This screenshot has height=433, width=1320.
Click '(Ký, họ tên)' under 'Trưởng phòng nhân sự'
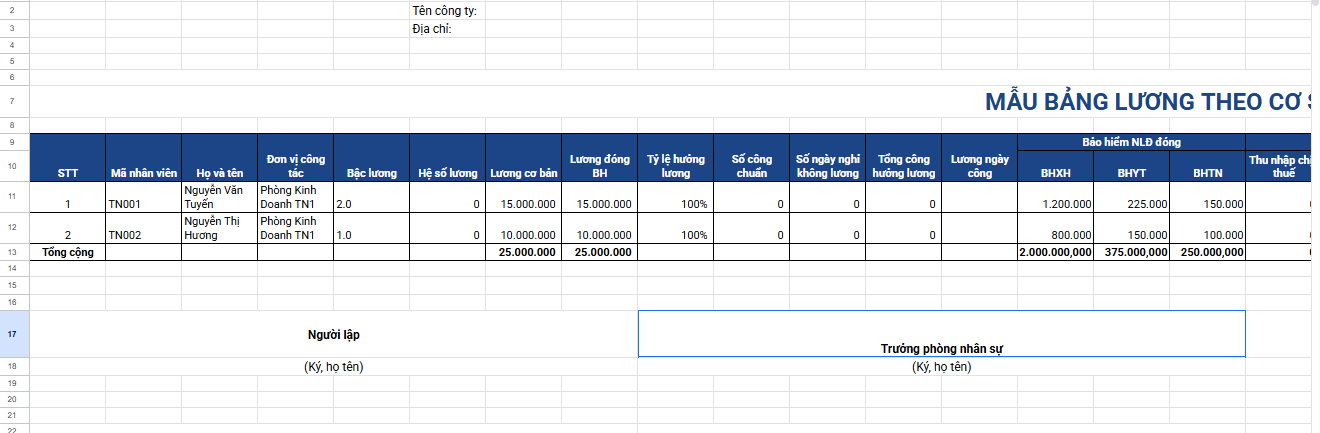[x=942, y=367]
